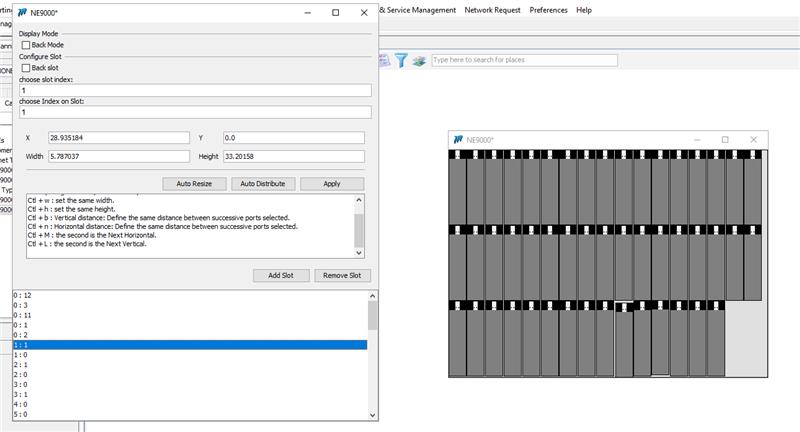Close the NE9000 slot preview window

(x=754, y=140)
